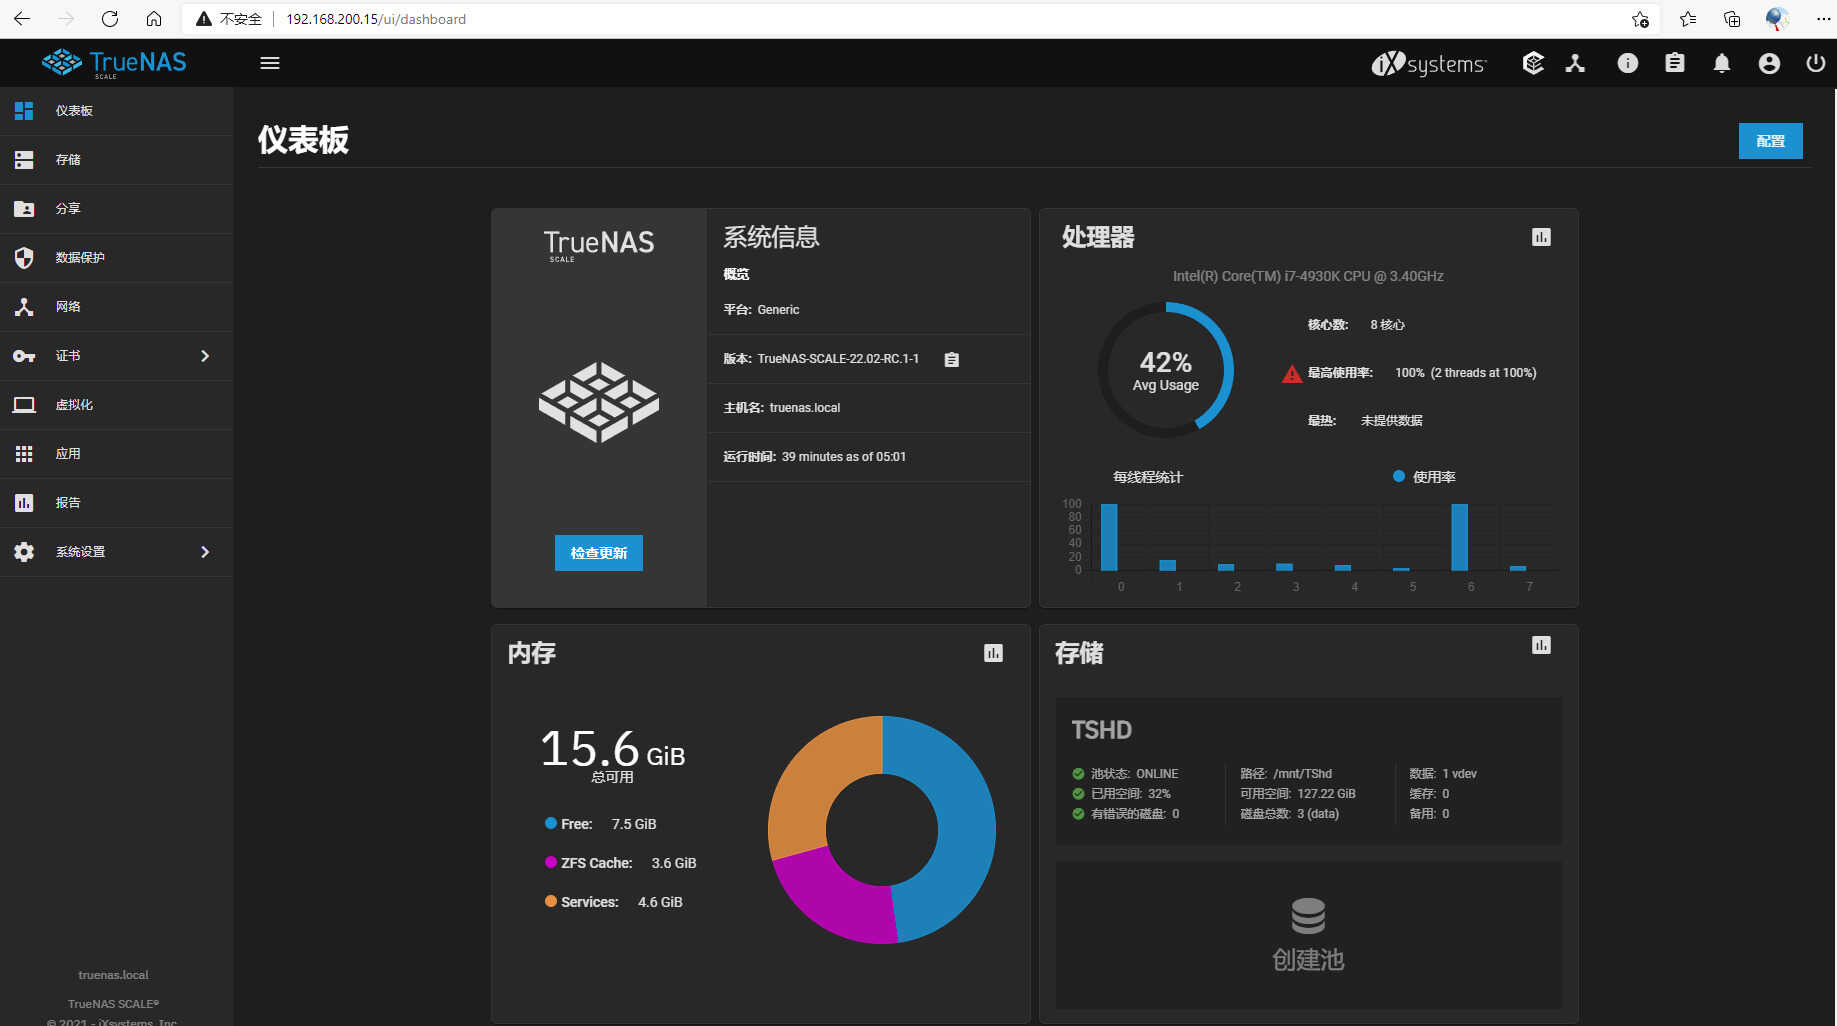Open 虚拟化 menu item

pos(116,405)
